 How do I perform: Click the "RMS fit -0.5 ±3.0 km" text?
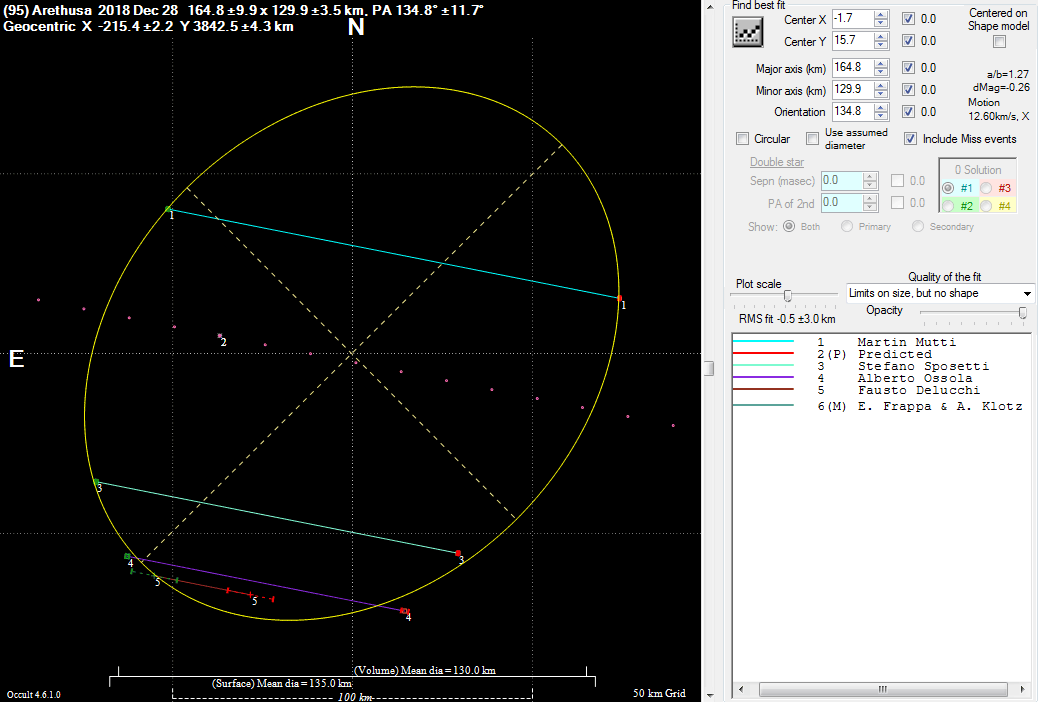pos(787,319)
